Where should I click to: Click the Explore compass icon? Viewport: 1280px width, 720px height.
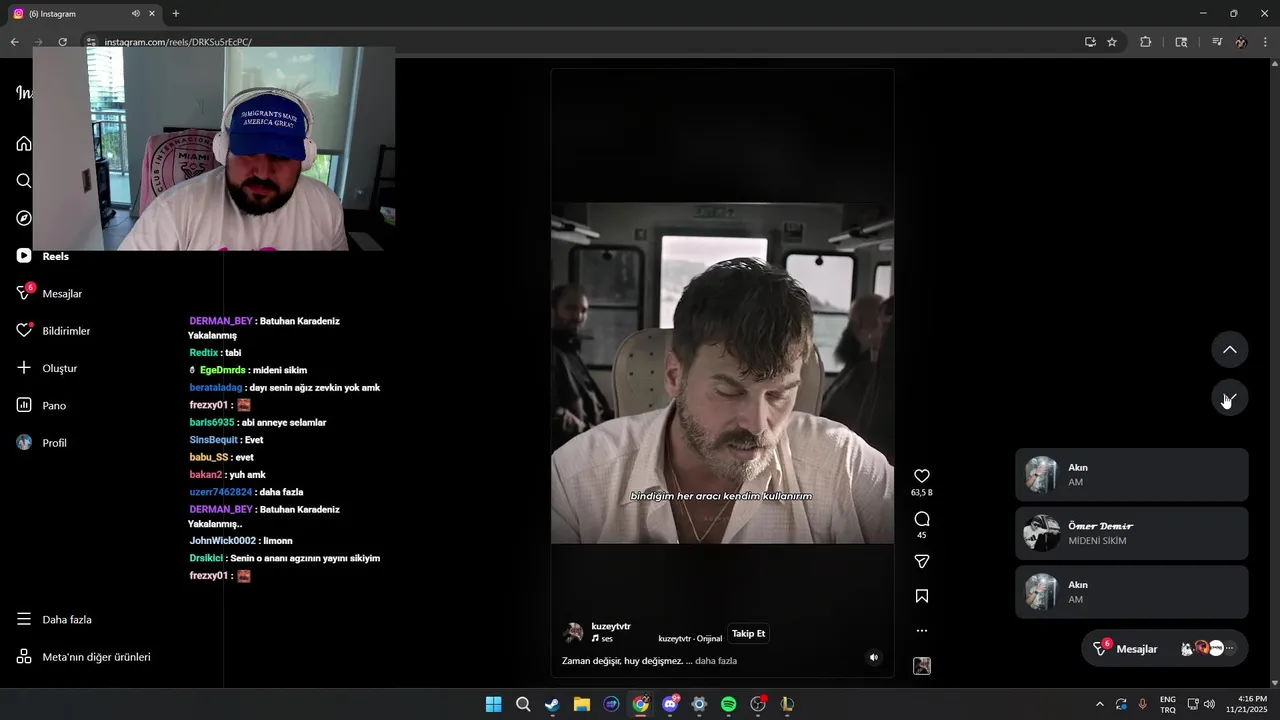click(24, 218)
